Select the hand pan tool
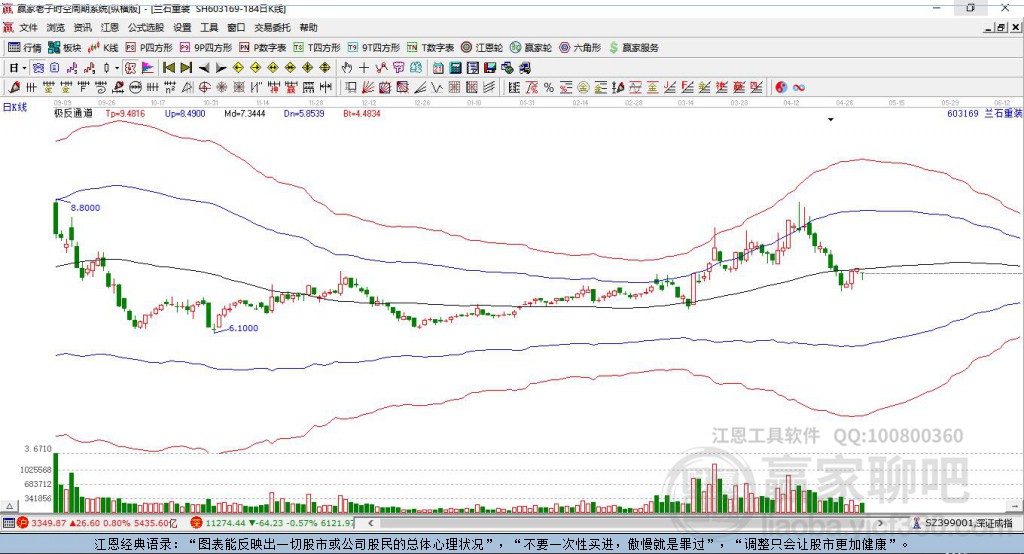This screenshot has width=1024, height=554. 347,68
